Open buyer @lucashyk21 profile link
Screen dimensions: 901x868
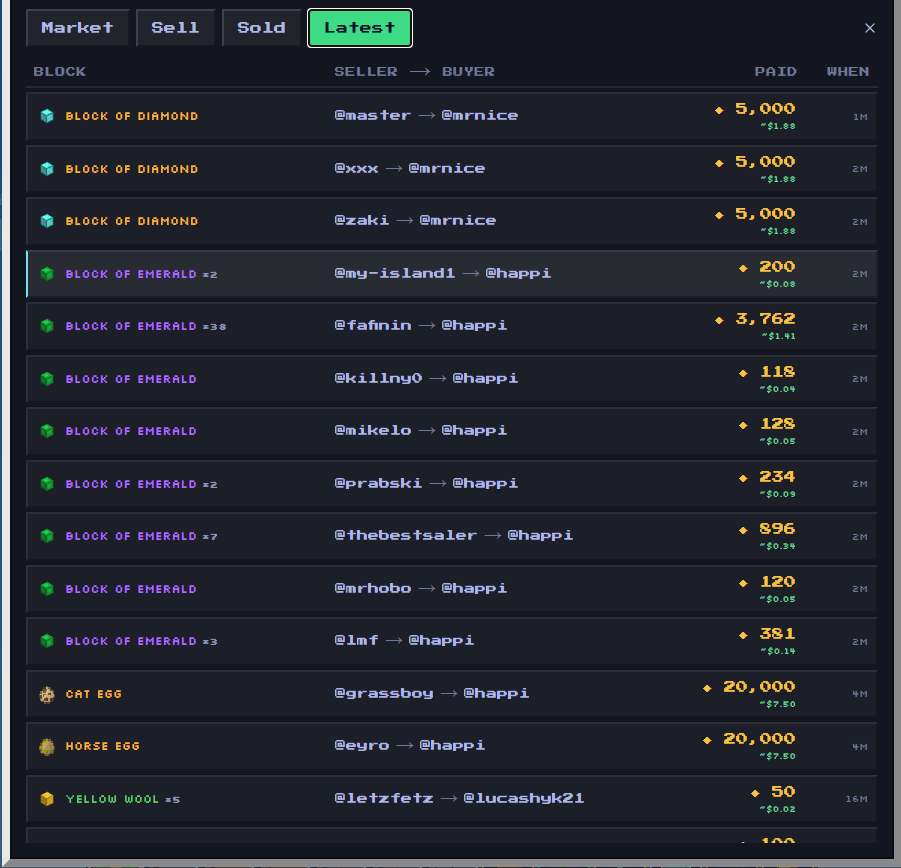523,798
